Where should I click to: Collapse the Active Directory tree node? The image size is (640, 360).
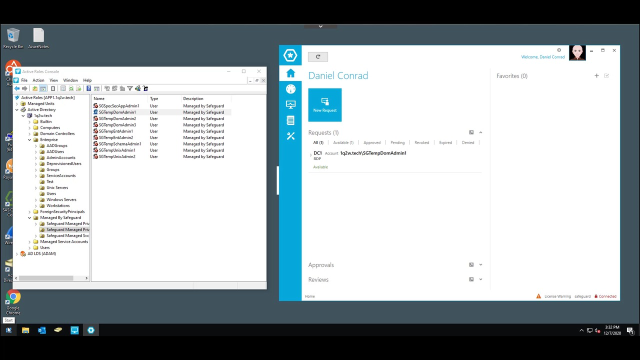(x=17, y=110)
